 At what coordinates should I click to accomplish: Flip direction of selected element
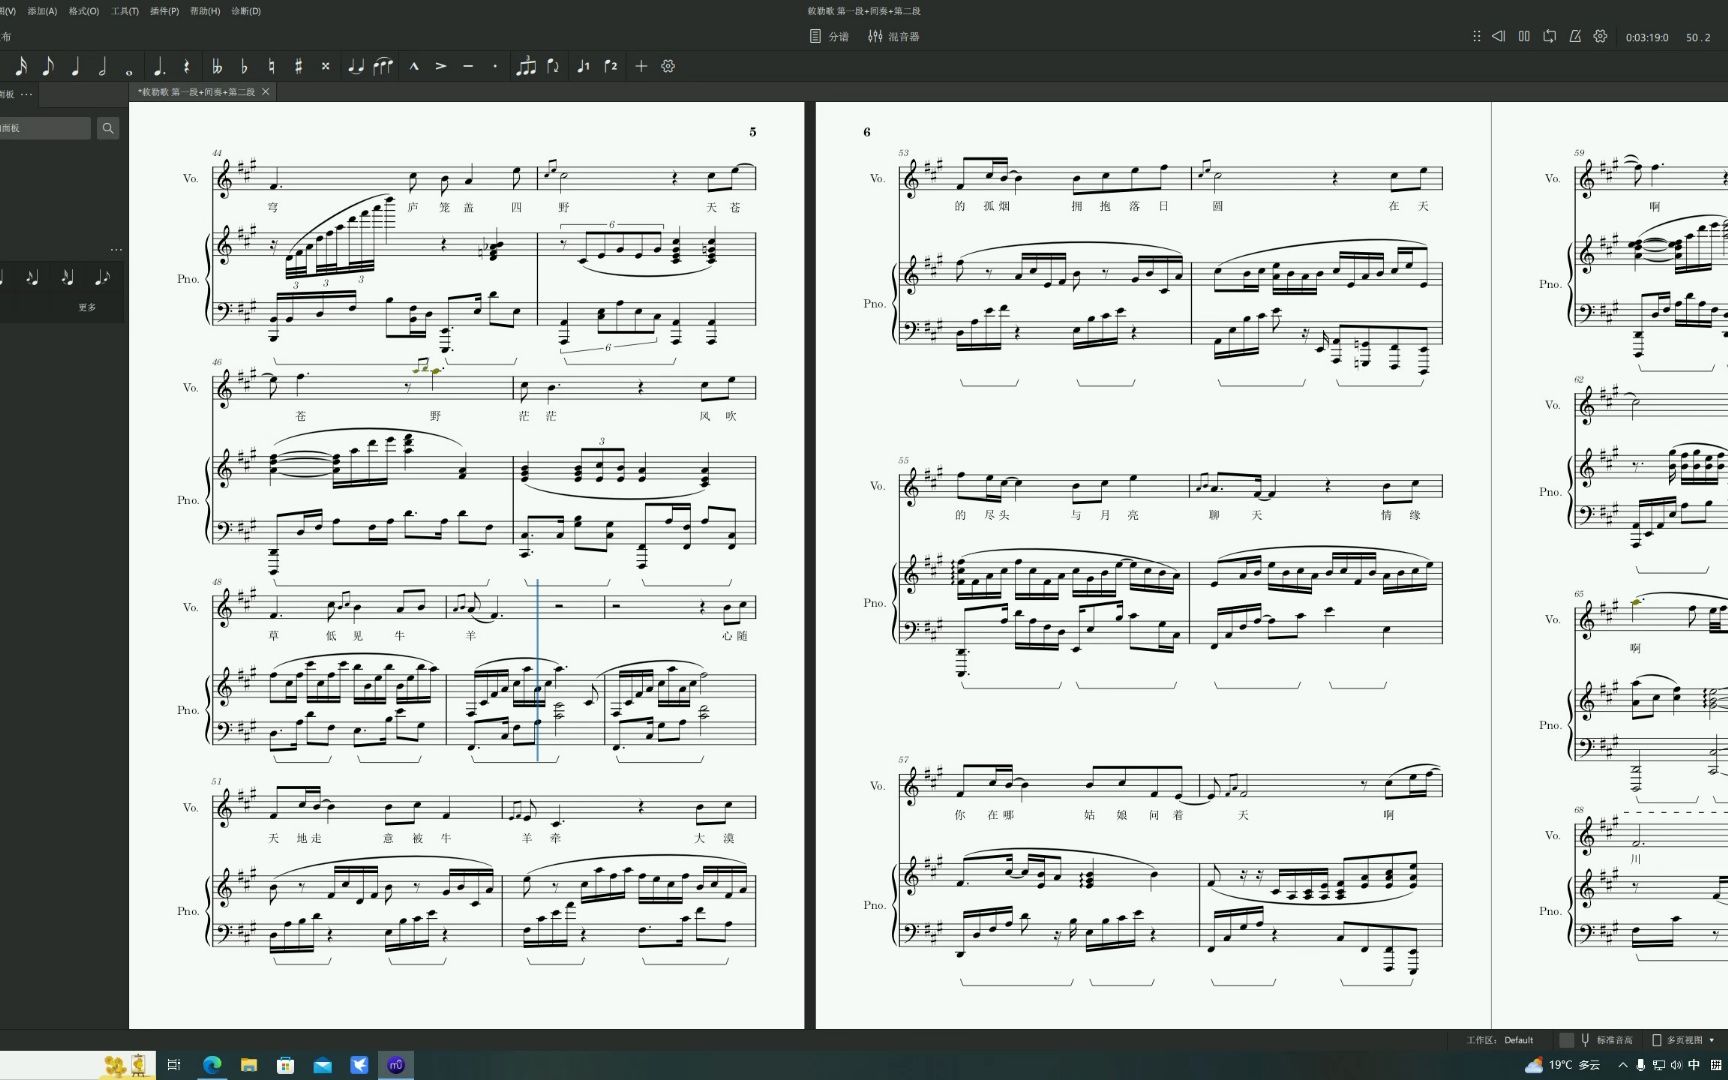pyautogui.click(x=553, y=66)
